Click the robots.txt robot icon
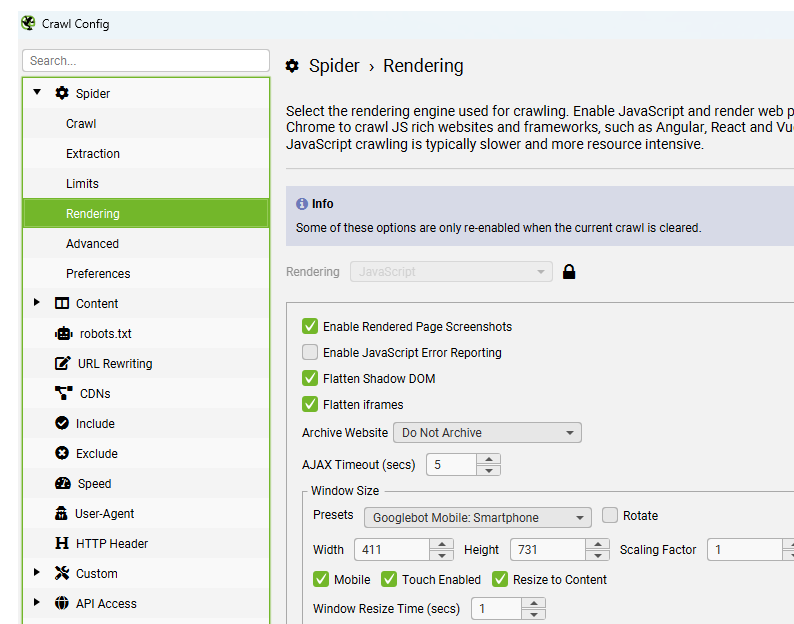794x624 pixels. tap(62, 334)
